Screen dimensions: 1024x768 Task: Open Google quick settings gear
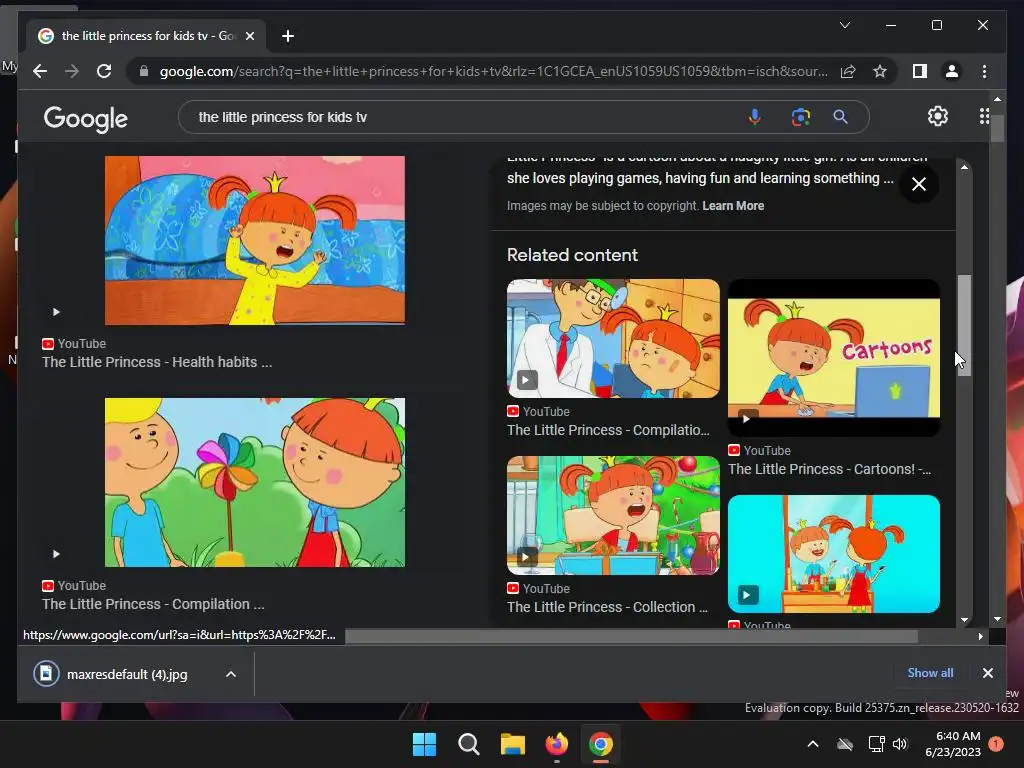tap(938, 116)
